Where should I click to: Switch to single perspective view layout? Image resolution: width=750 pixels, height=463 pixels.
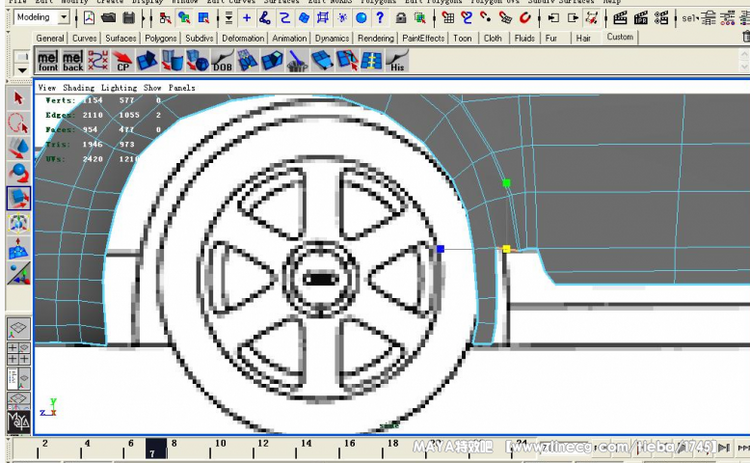tap(18, 328)
